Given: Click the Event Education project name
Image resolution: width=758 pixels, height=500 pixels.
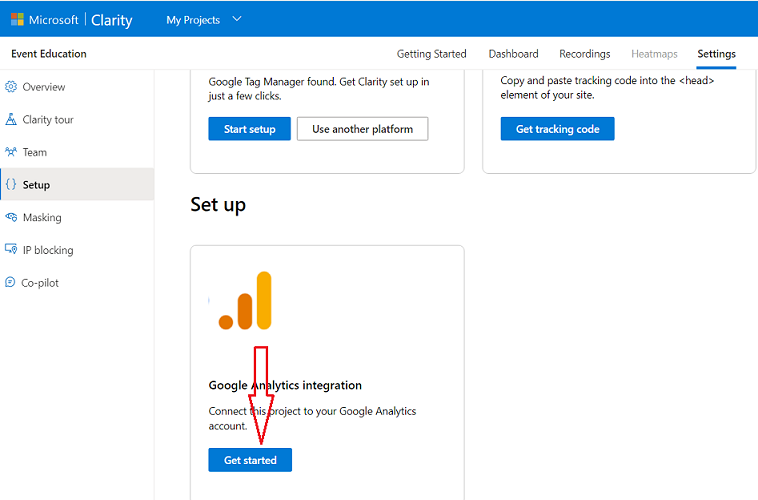Looking at the screenshot, I should [49, 54].
